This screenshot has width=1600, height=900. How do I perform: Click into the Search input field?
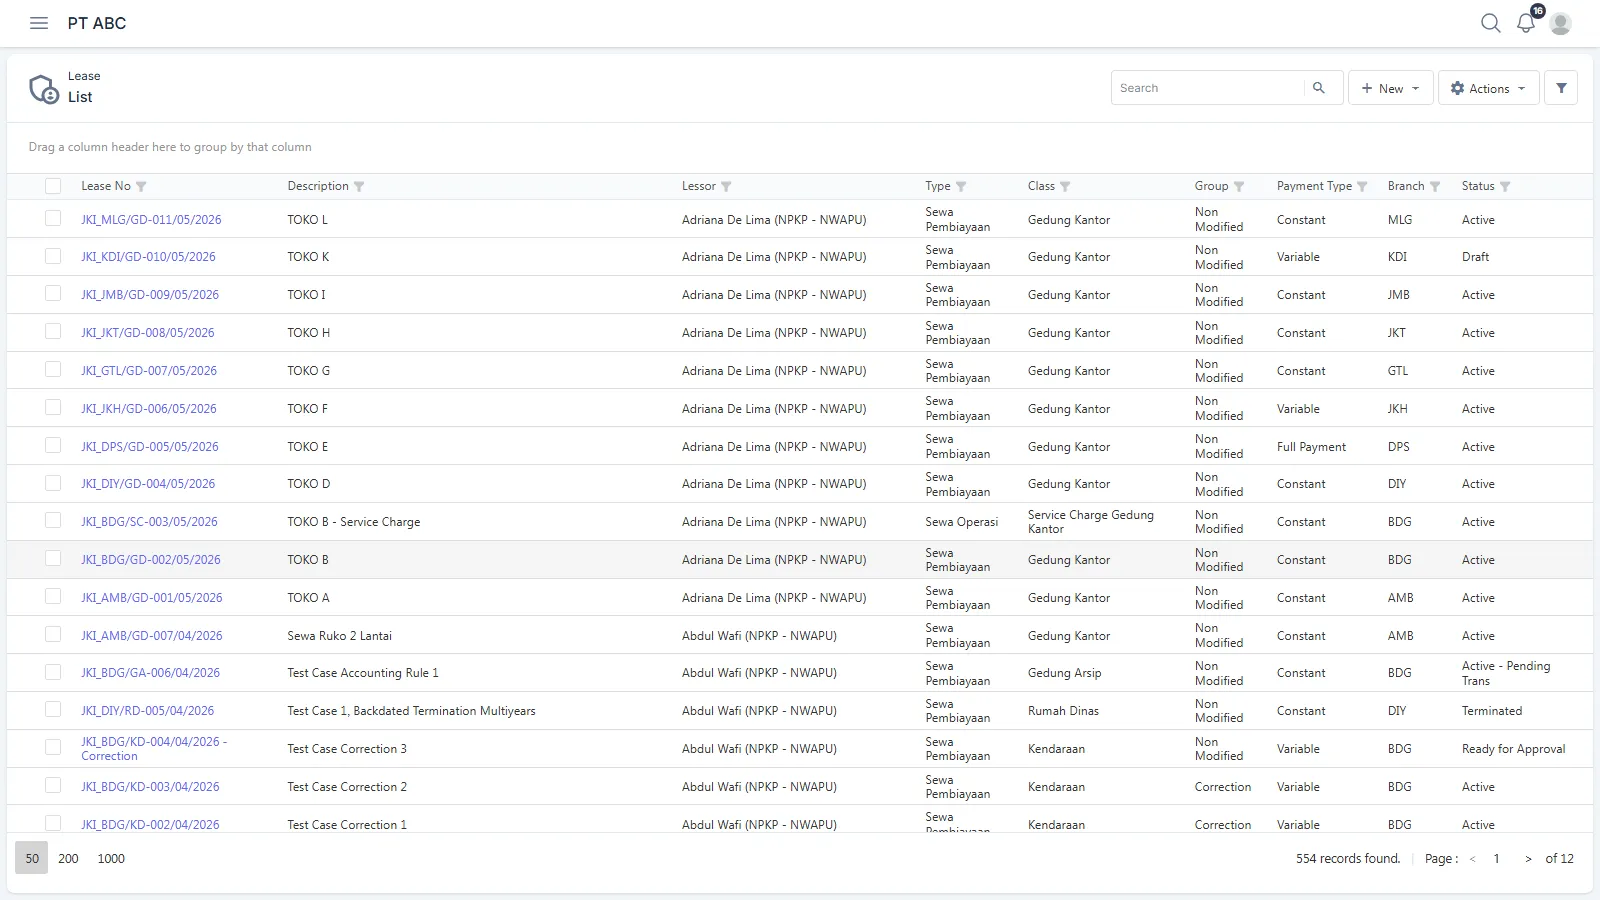(1207, 88)
